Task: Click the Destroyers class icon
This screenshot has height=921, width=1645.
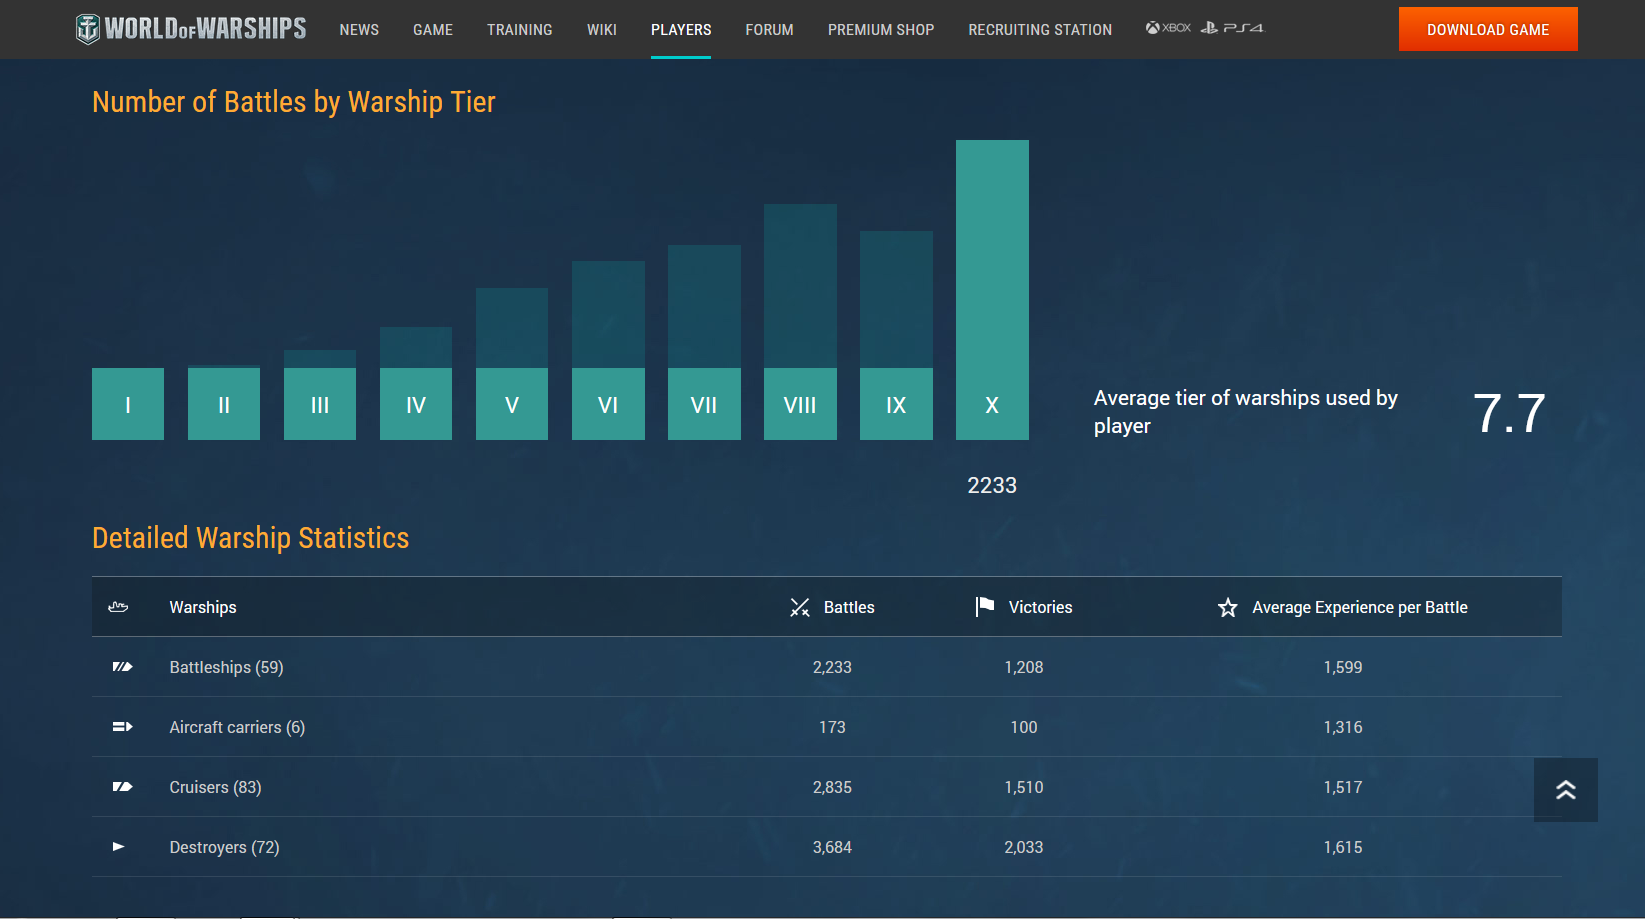Action: pyautogui.click(x=119, y=847)
